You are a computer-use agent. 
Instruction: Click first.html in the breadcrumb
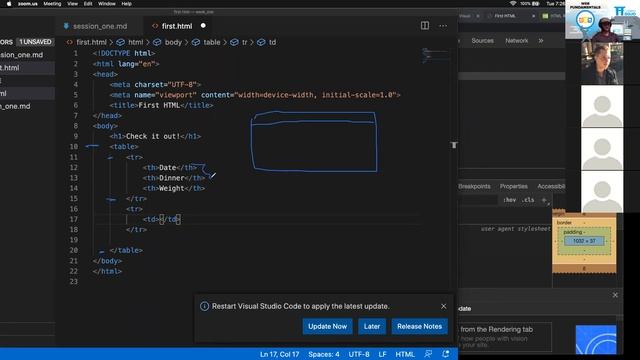tap(91, 42)
